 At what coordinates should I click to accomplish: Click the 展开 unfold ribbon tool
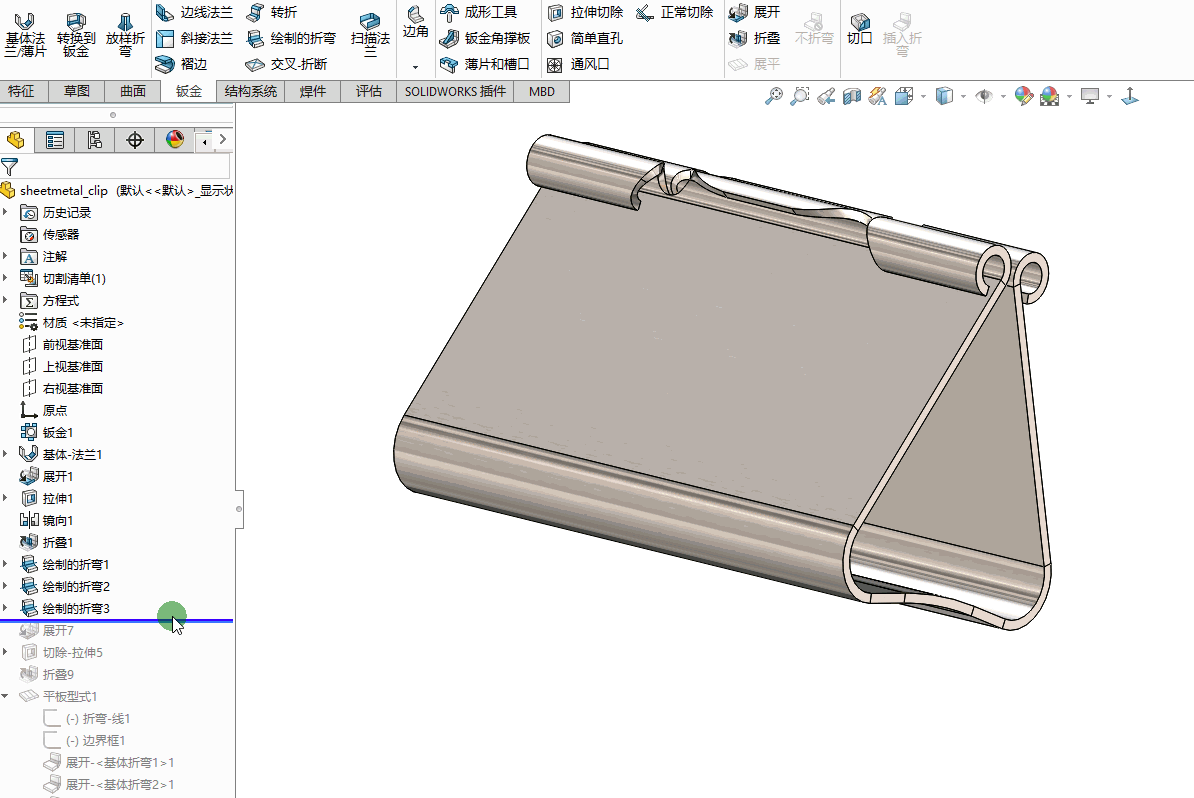[x=754, y=12]
